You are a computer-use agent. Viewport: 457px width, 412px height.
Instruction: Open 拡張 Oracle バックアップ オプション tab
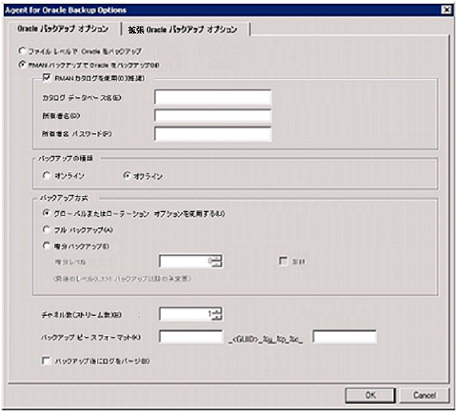click(183, 30)
